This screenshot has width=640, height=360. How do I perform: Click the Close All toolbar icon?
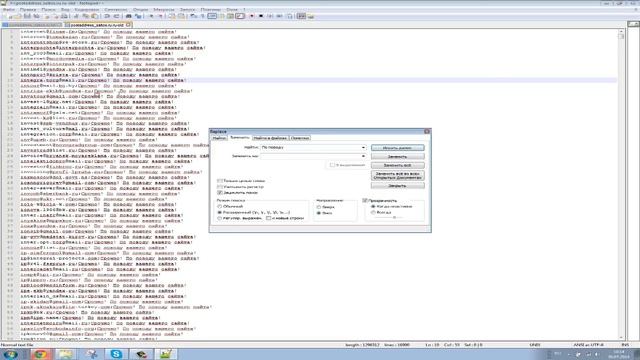55,16
